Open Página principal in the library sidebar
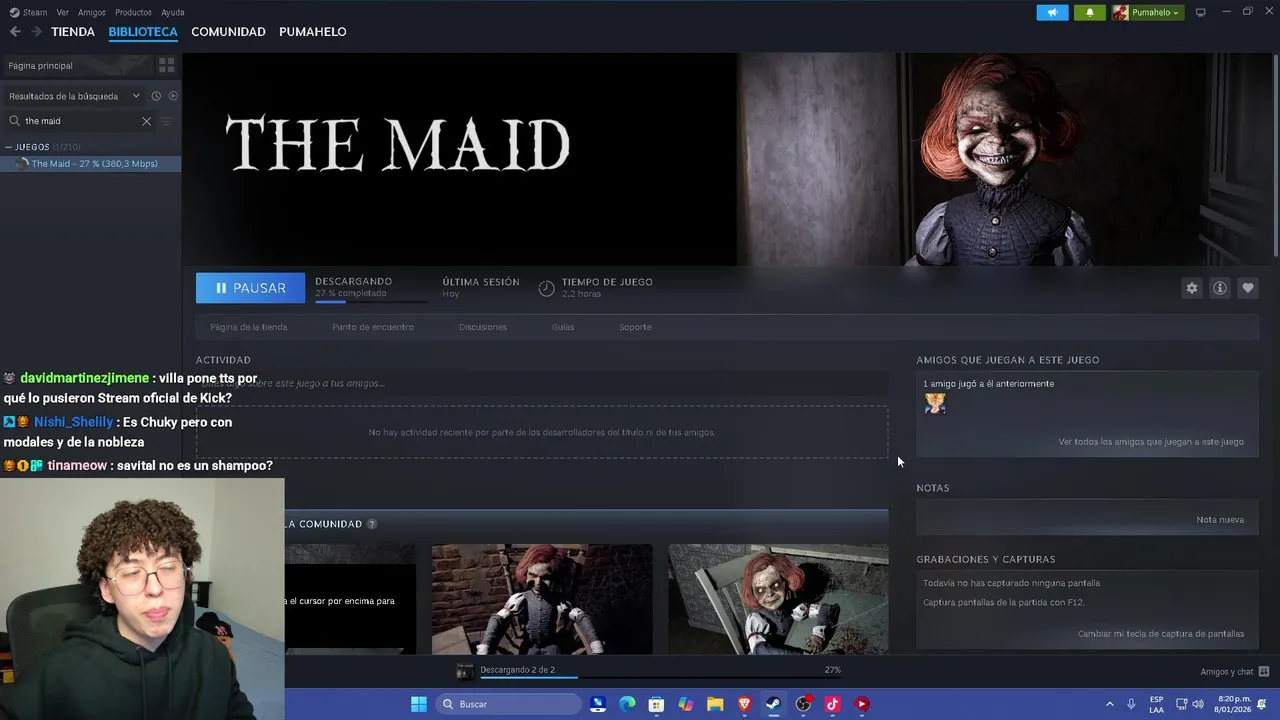This screenshot has height=720, width=1280. [77, 65]
